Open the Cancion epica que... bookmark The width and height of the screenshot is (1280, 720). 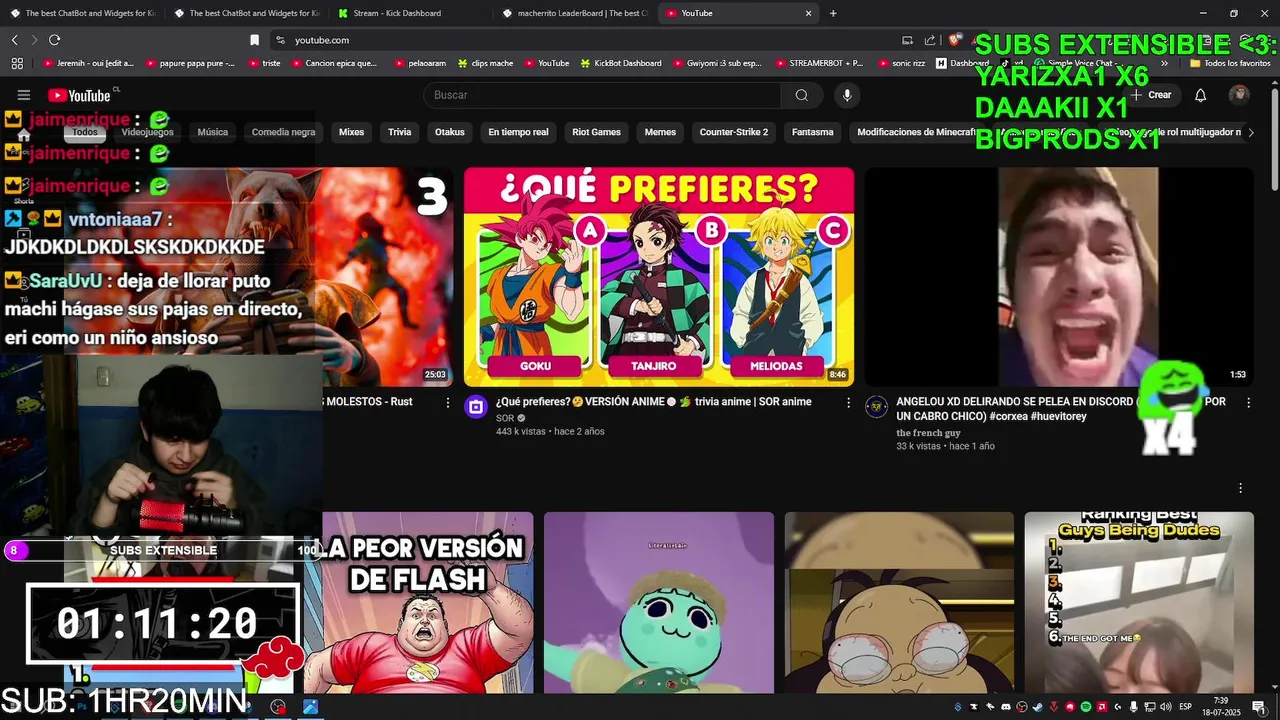(333, 63)
